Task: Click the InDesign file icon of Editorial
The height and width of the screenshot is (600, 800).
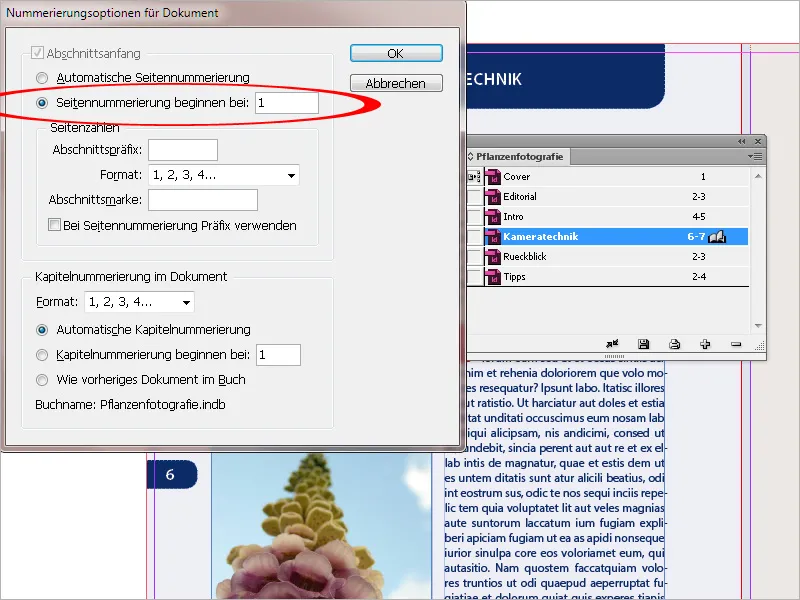Action: 493,197
